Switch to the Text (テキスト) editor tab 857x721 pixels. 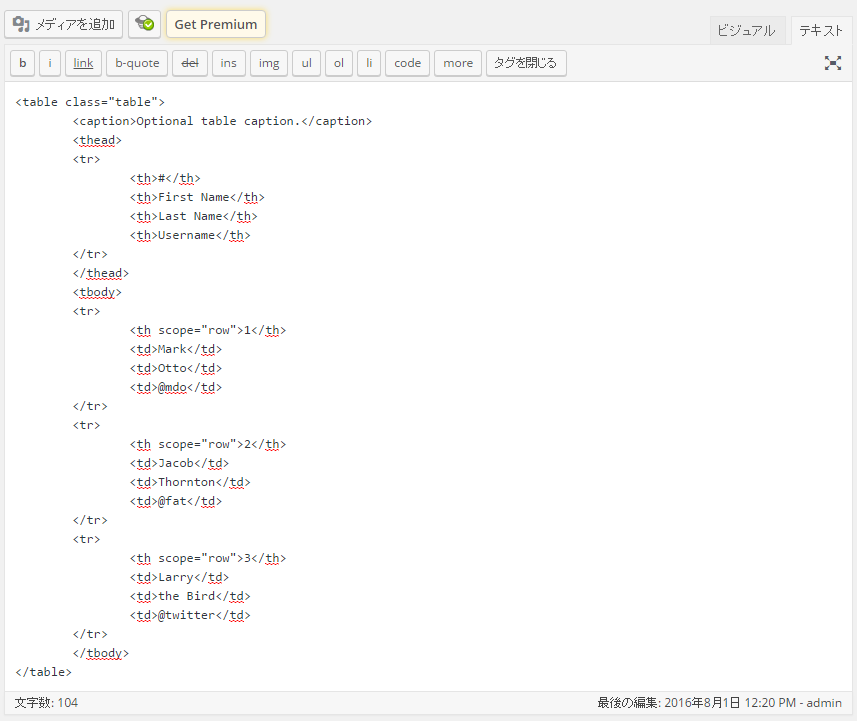pyautogui.click(x=820, y=31)
